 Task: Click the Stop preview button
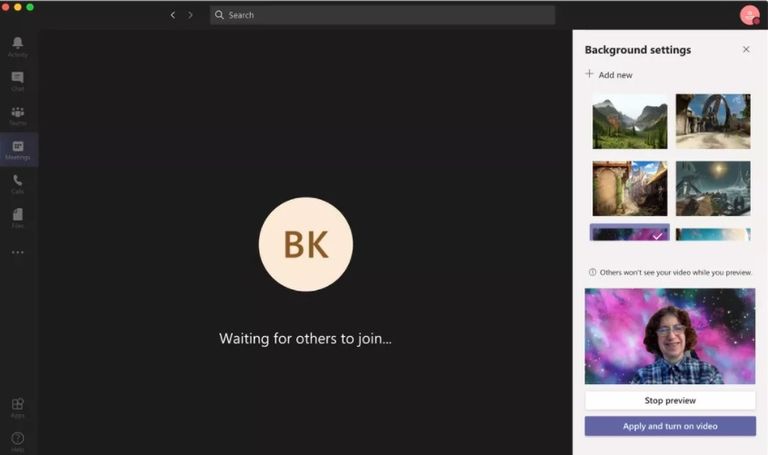(670, 401)
